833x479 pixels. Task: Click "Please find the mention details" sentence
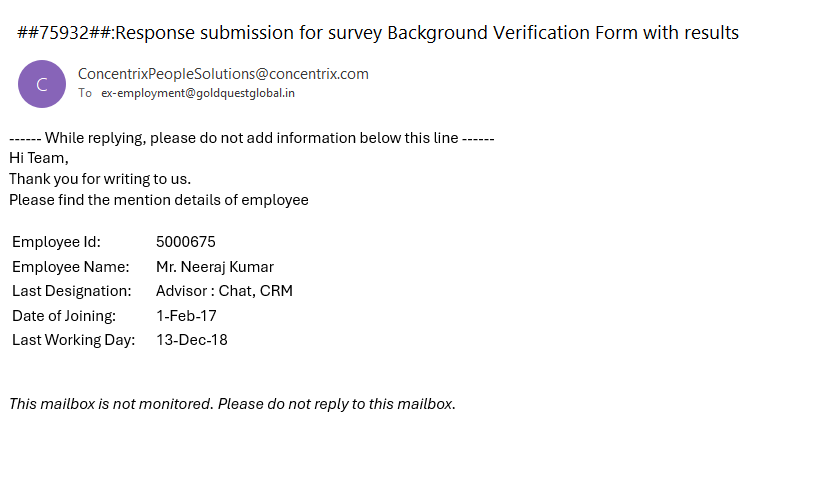coord(159,200)
